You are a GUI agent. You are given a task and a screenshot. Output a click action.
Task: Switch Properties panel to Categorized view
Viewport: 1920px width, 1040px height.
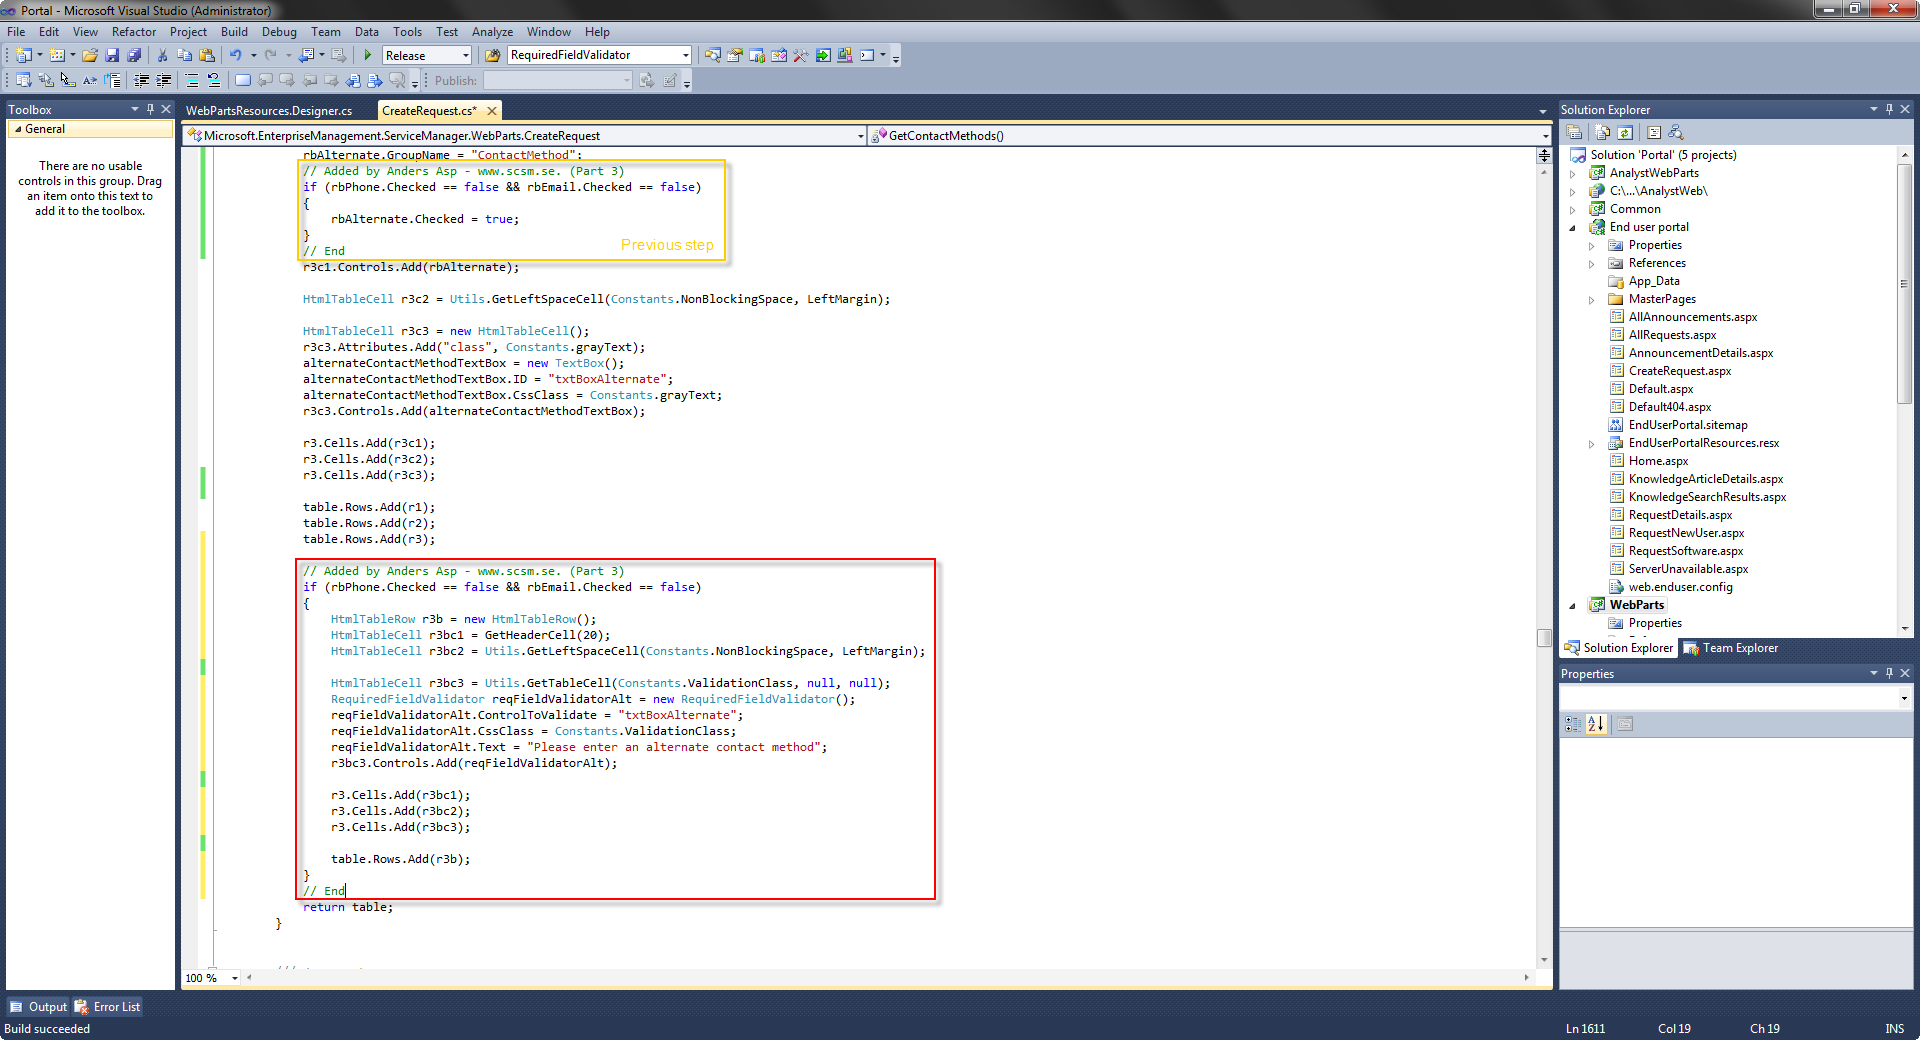pyautogui.click(x=1573, y=724)
